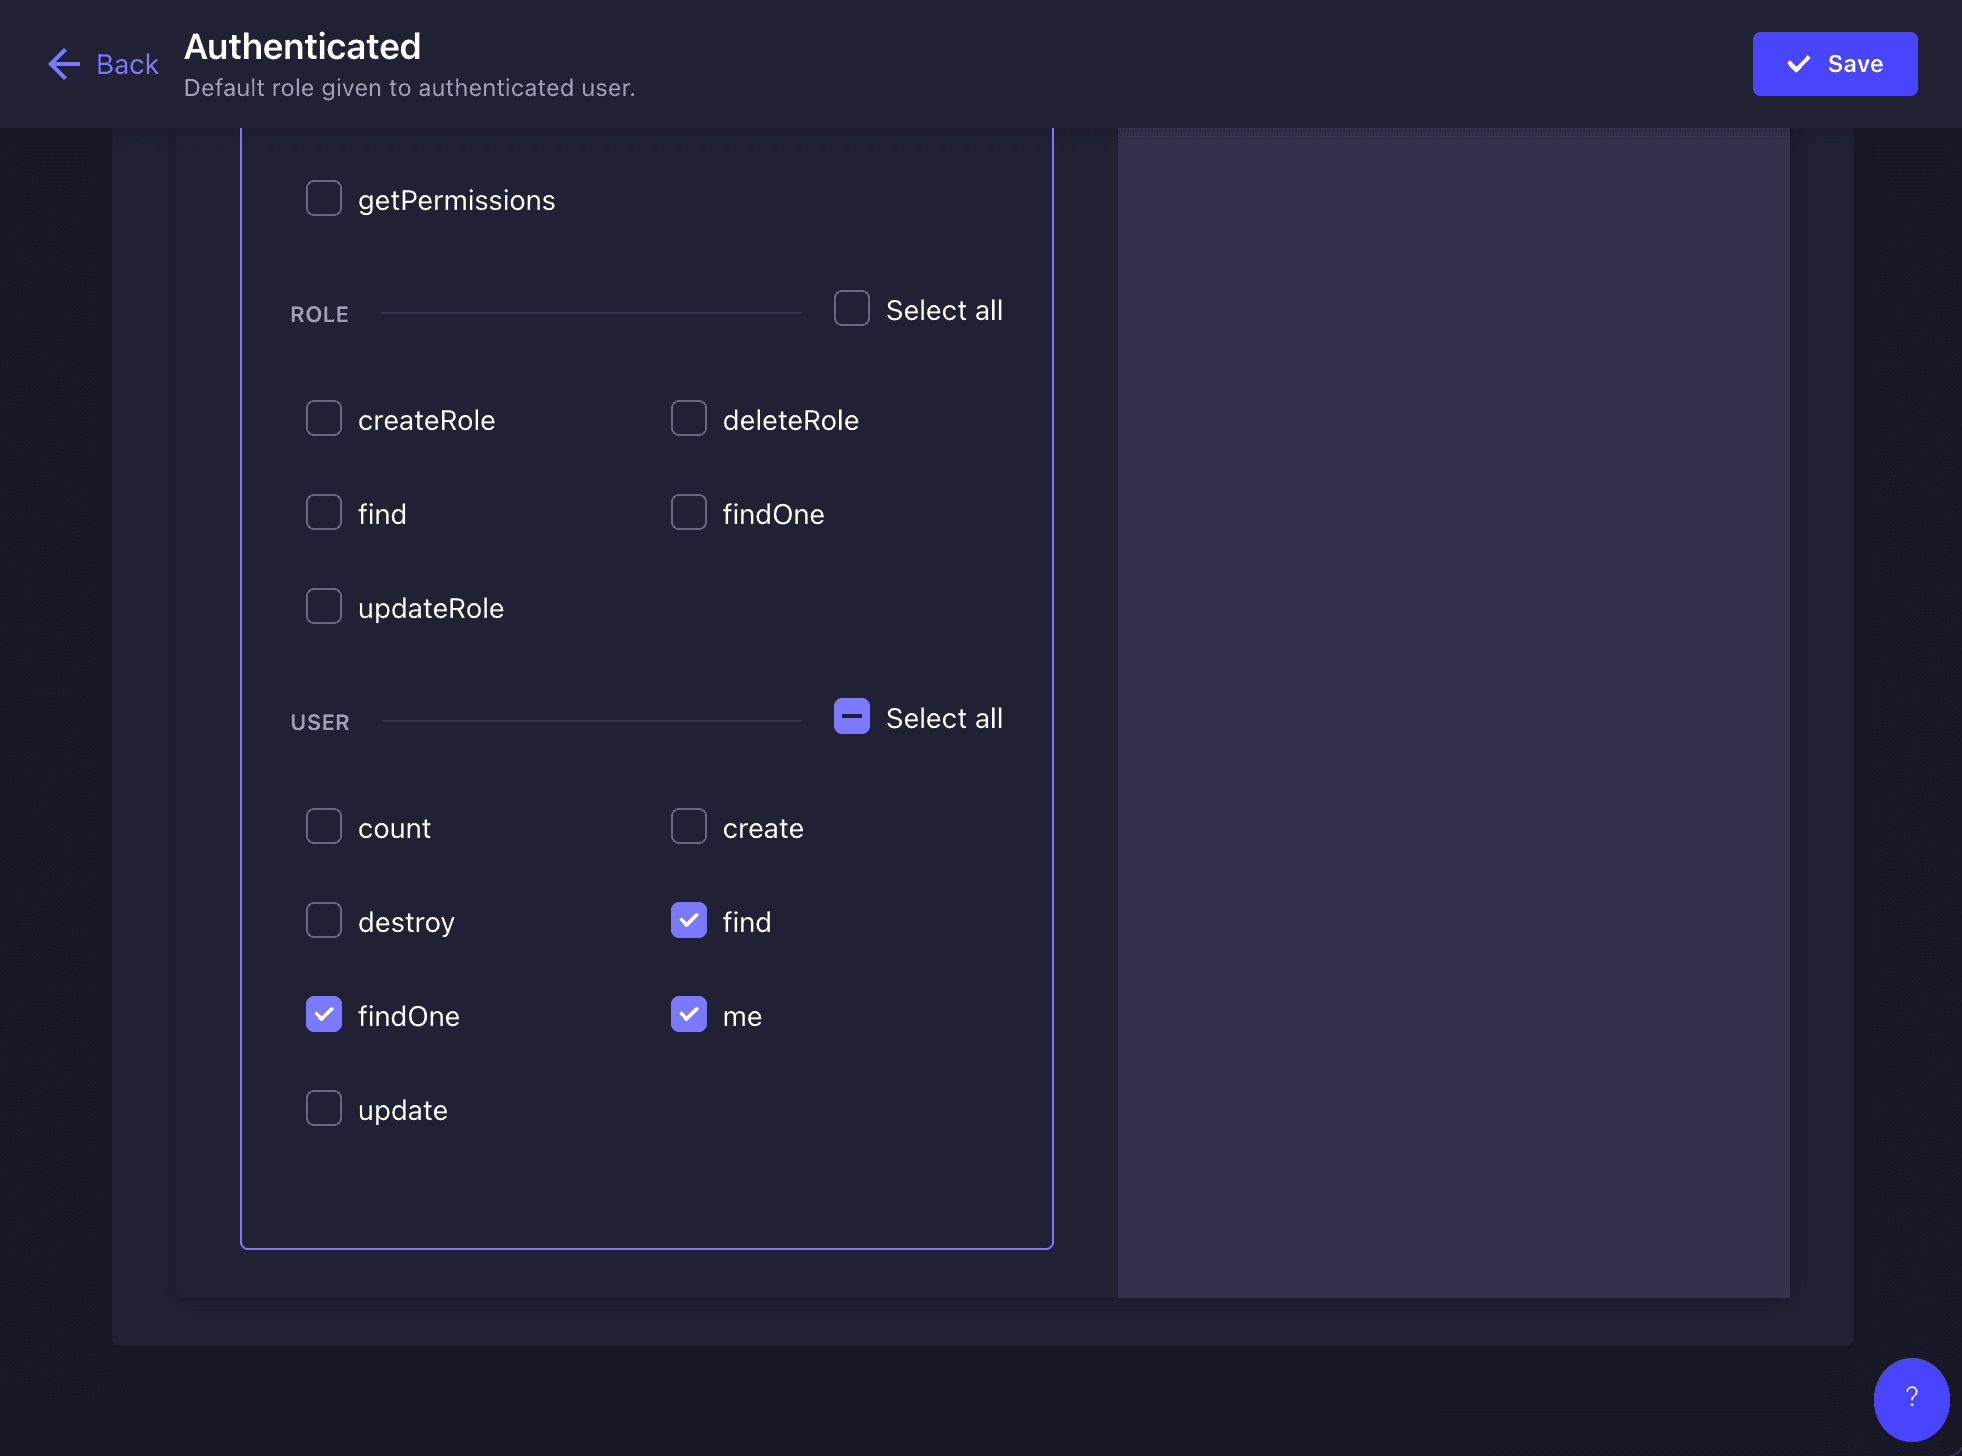Image resolution: width=1962 pixels, height=1456 pixels.
Task: Click the getPermissions label
Action: pos(456,200)
